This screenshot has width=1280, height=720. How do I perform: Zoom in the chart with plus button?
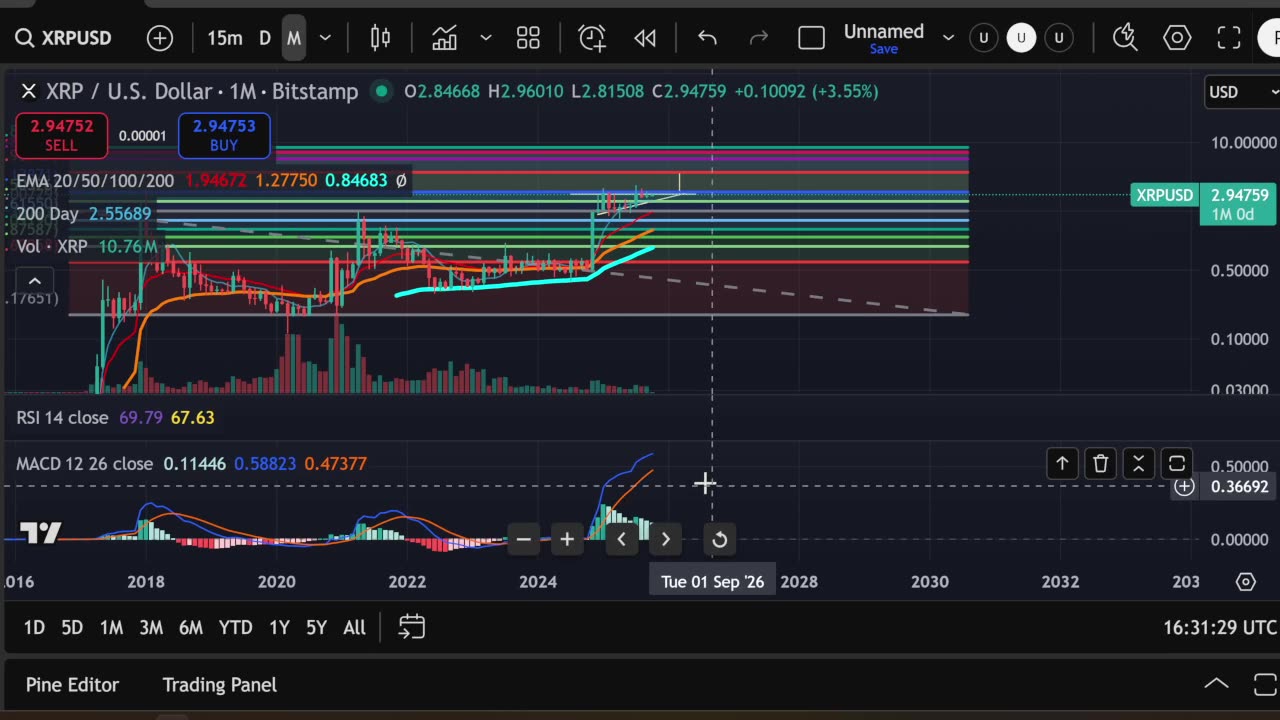pos(567,540)
